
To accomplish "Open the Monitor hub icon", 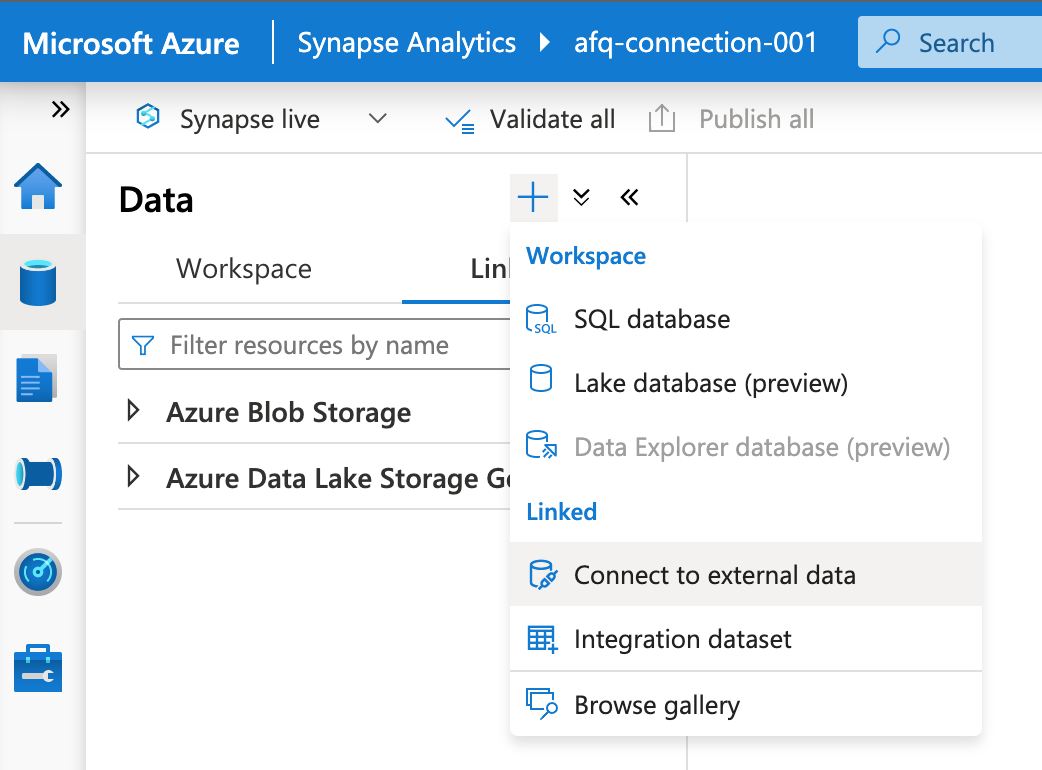I will tap(37, 572).
